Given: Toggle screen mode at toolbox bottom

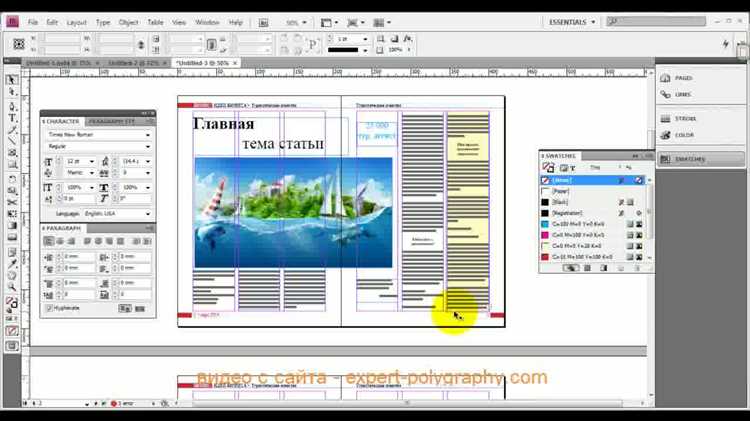Looking at the screenshot, I should pos(12,346).
